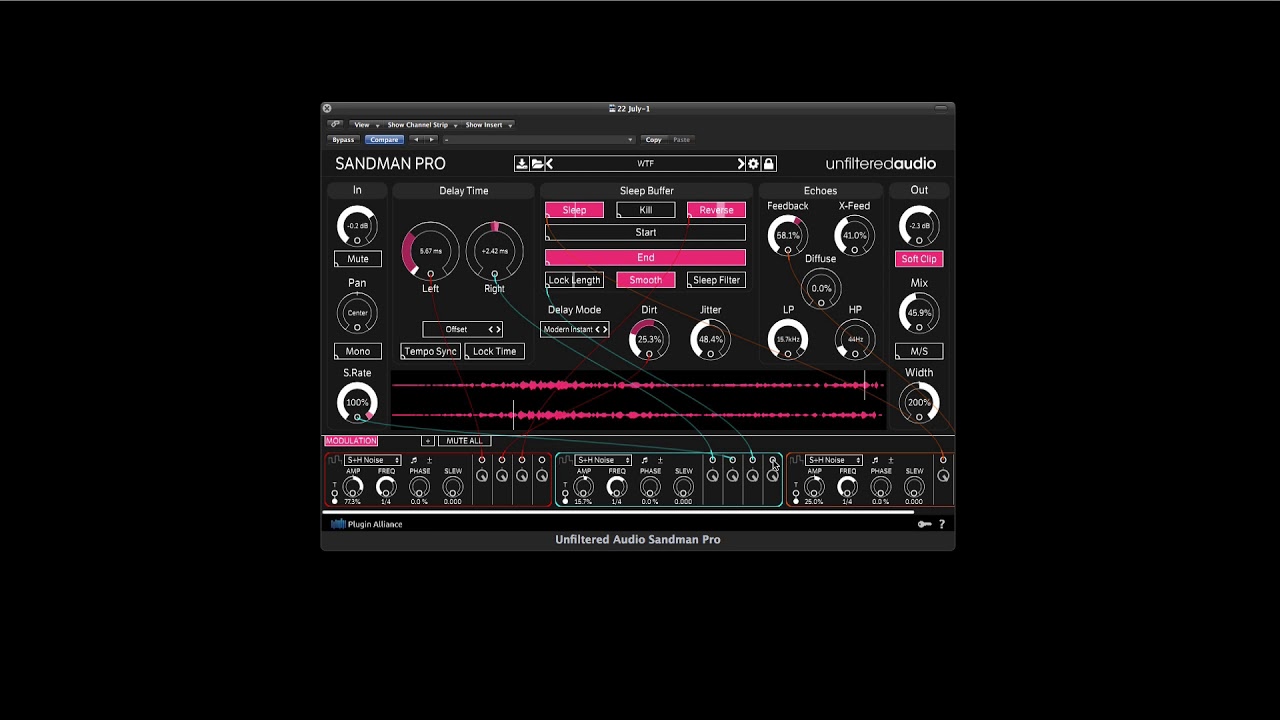Open S+H Noise dropdown on teal modulator

pos(603,460)
